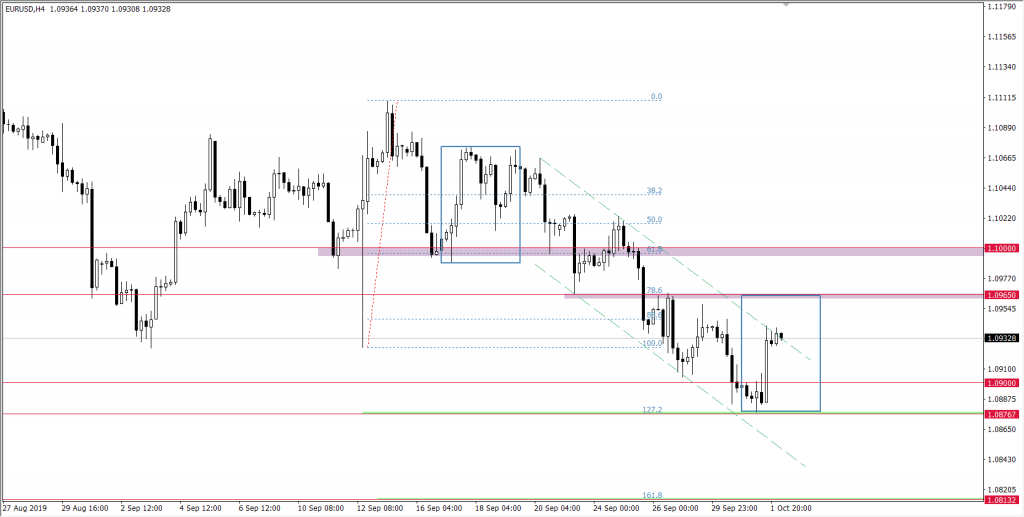
Task: Click the 1.11340 value on price scale
Action: (1003, 67)
